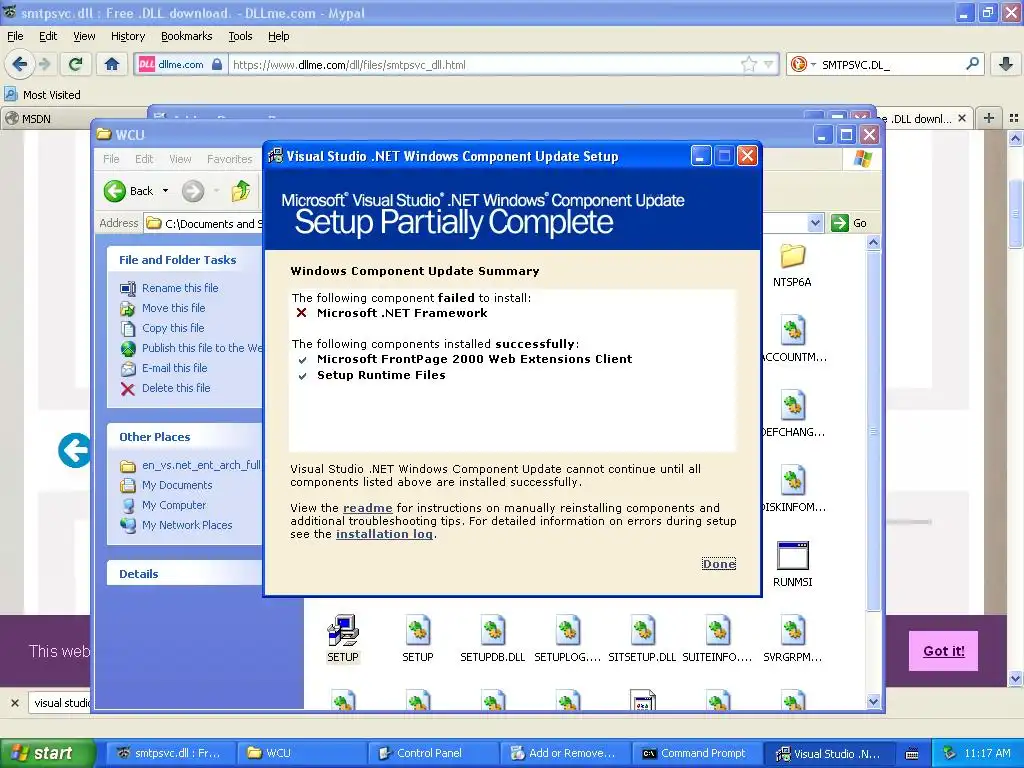Go to the browser Home page icon
This screenshot has height=768, width=1024.
pyautogui.click(x=112, y=64)
